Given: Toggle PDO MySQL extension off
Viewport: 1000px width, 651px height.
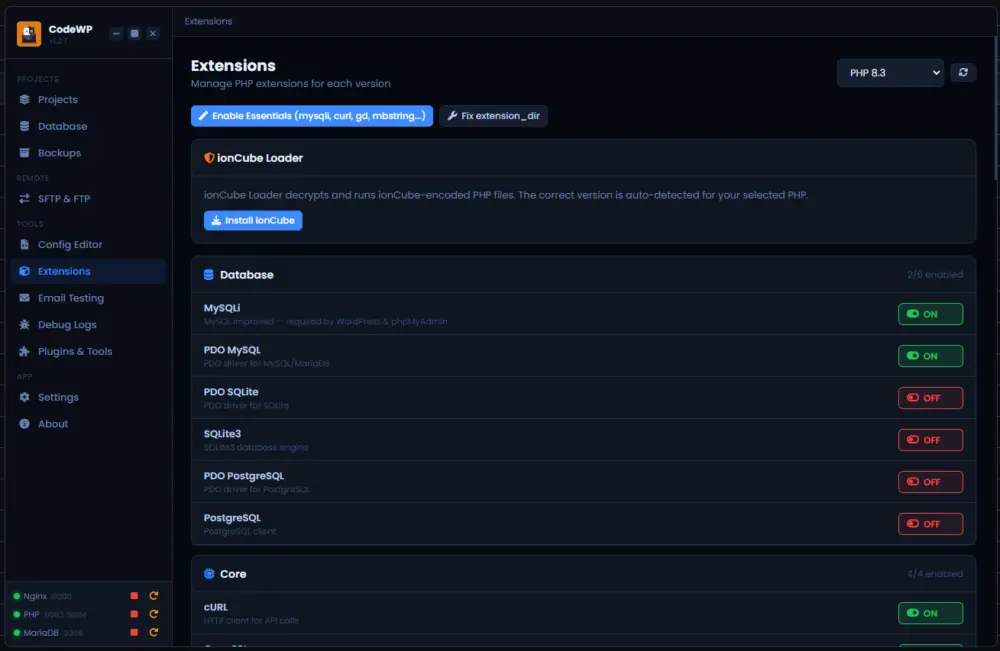Looking at the screenshot, I should point(930,356).
